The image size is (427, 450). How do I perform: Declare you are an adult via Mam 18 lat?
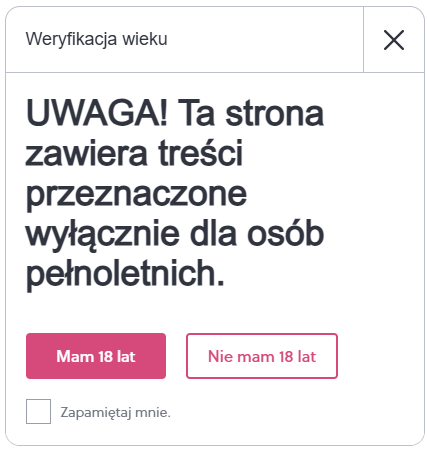click(96, 356)
